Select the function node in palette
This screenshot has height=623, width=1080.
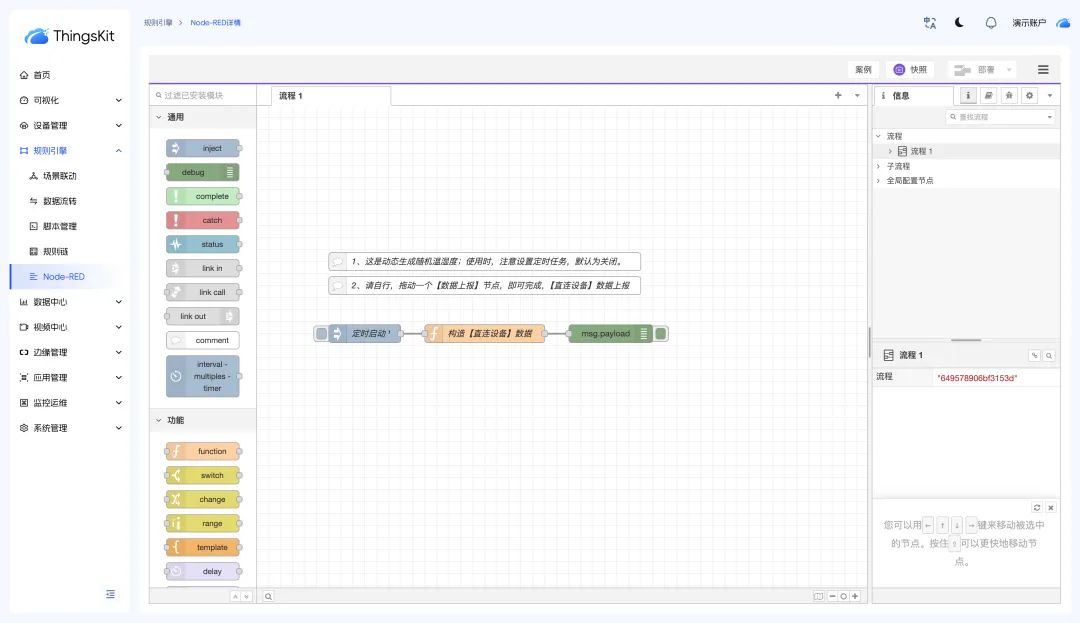[203, 452]
